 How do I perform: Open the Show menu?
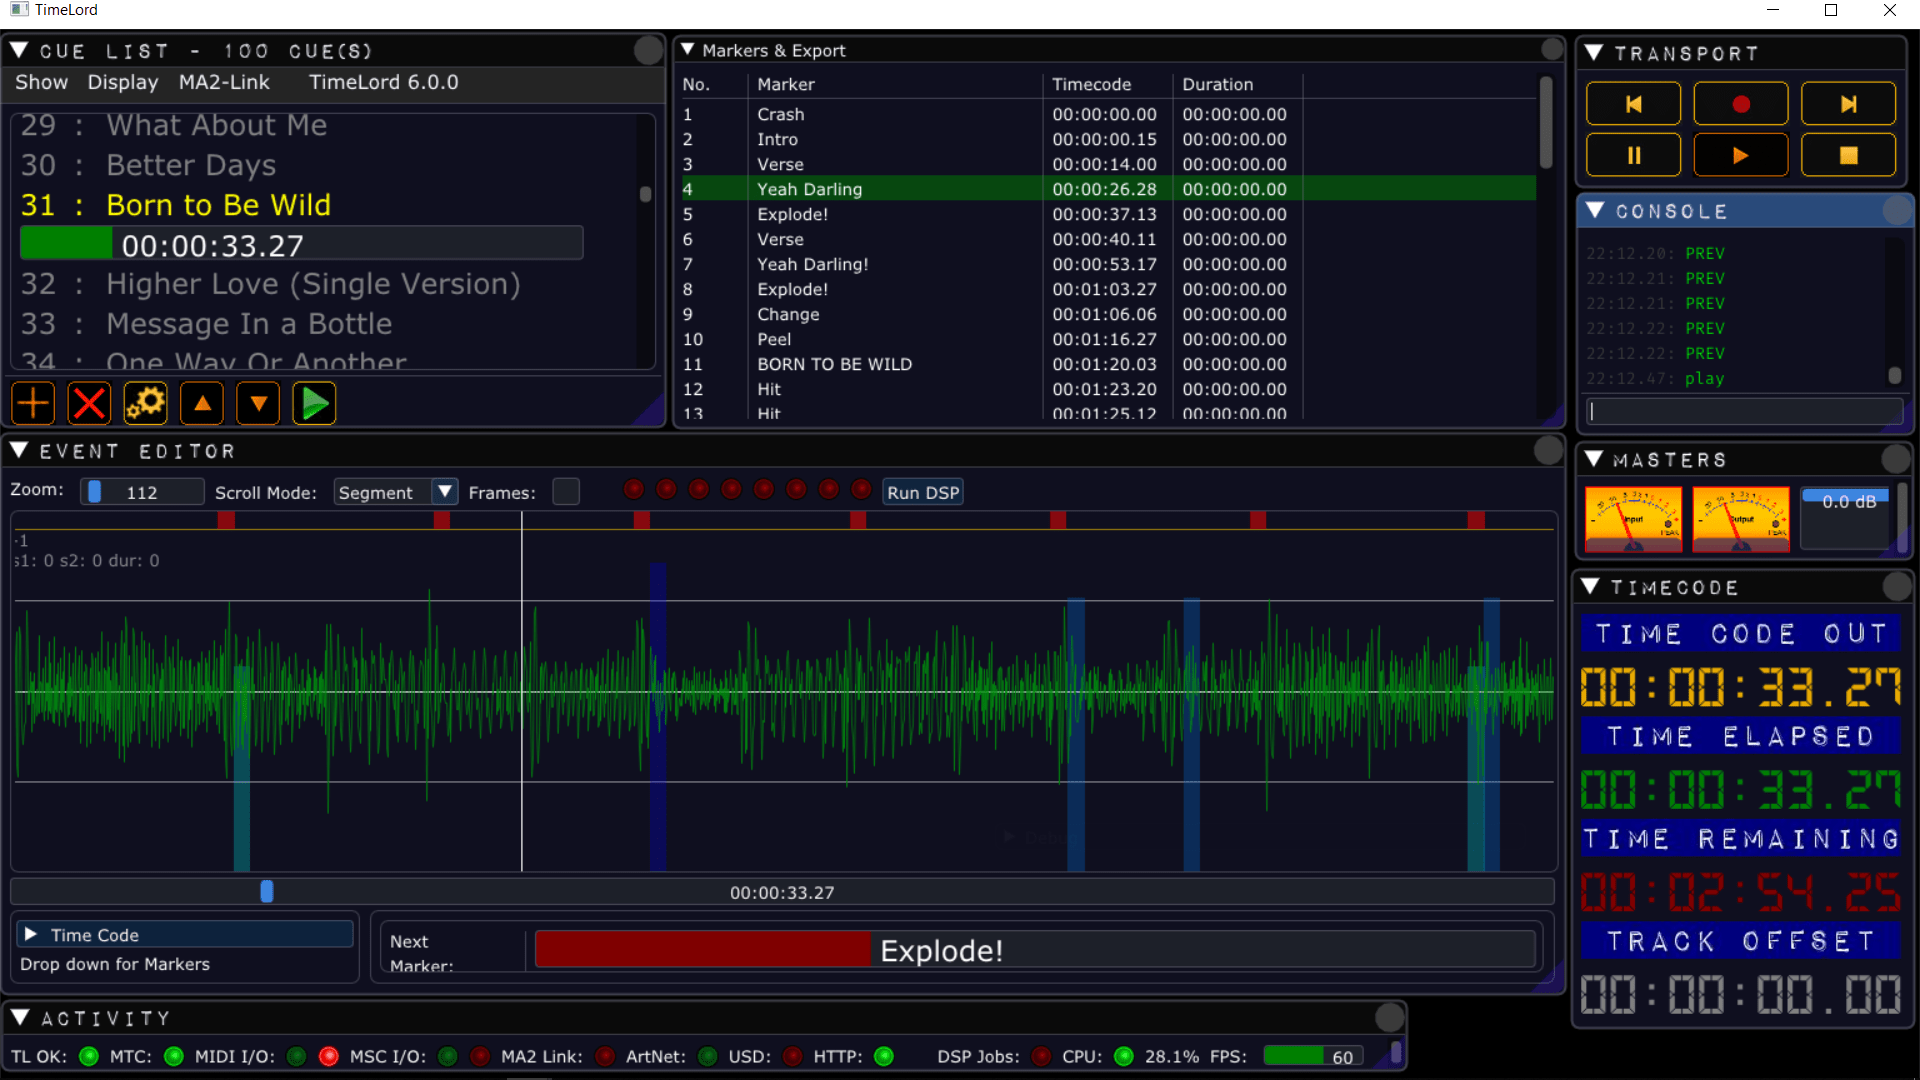[42, 82]
